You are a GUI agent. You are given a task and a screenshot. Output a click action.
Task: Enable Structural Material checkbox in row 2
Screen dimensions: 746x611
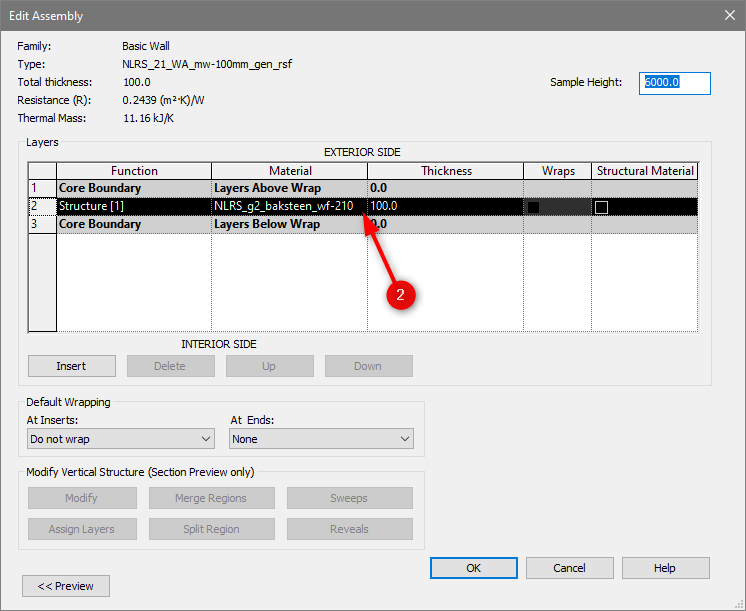(601, 207)
